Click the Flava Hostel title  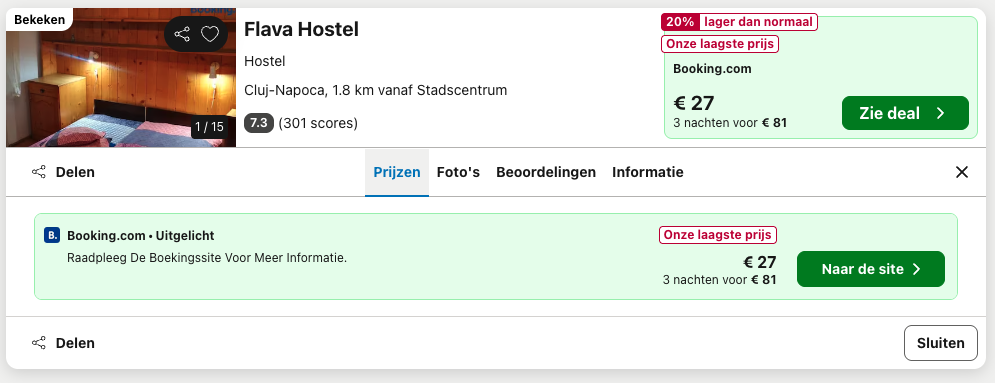point(301,29)
